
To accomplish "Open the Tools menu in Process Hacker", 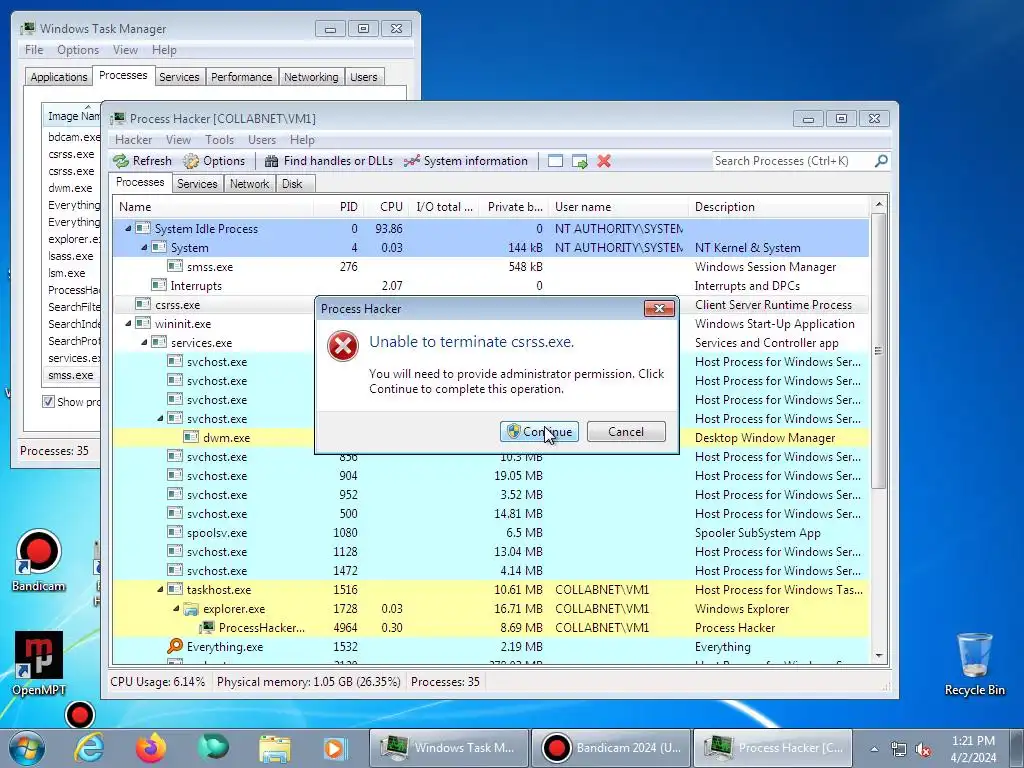I will tap(219, 140).
